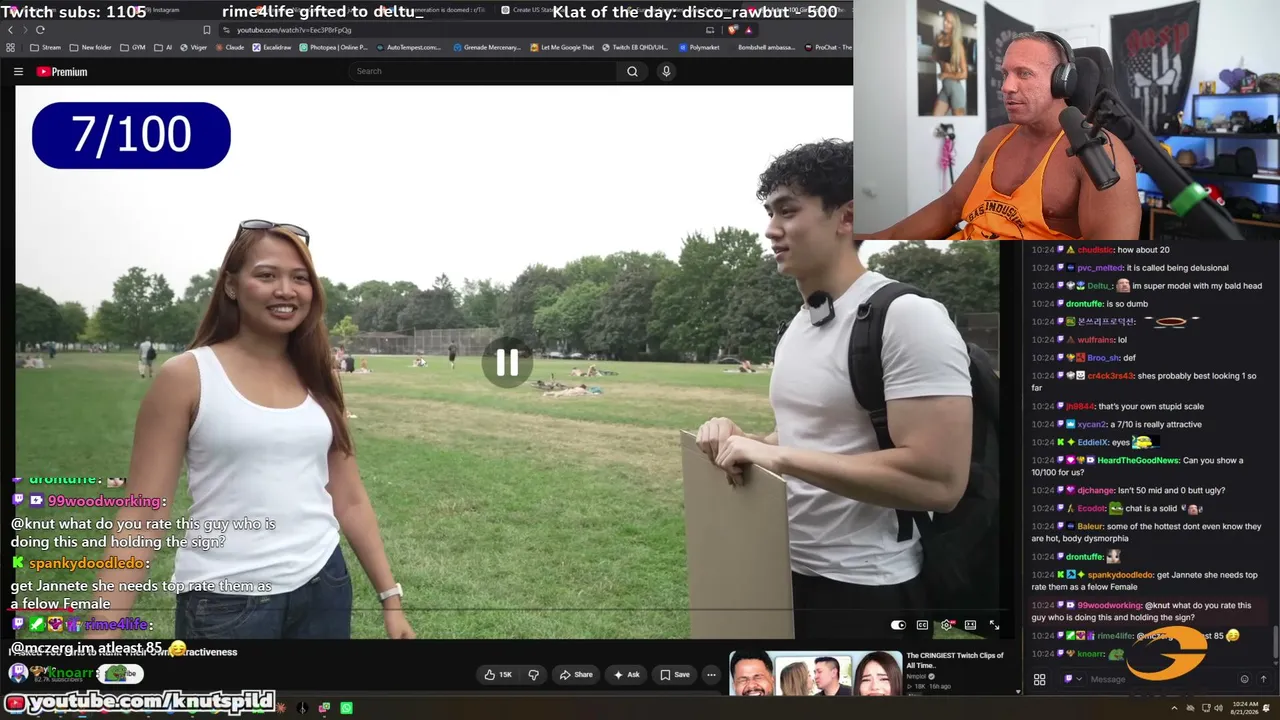
Task: Open the Excalidraw bookmark
Action: tap(272, 47)
